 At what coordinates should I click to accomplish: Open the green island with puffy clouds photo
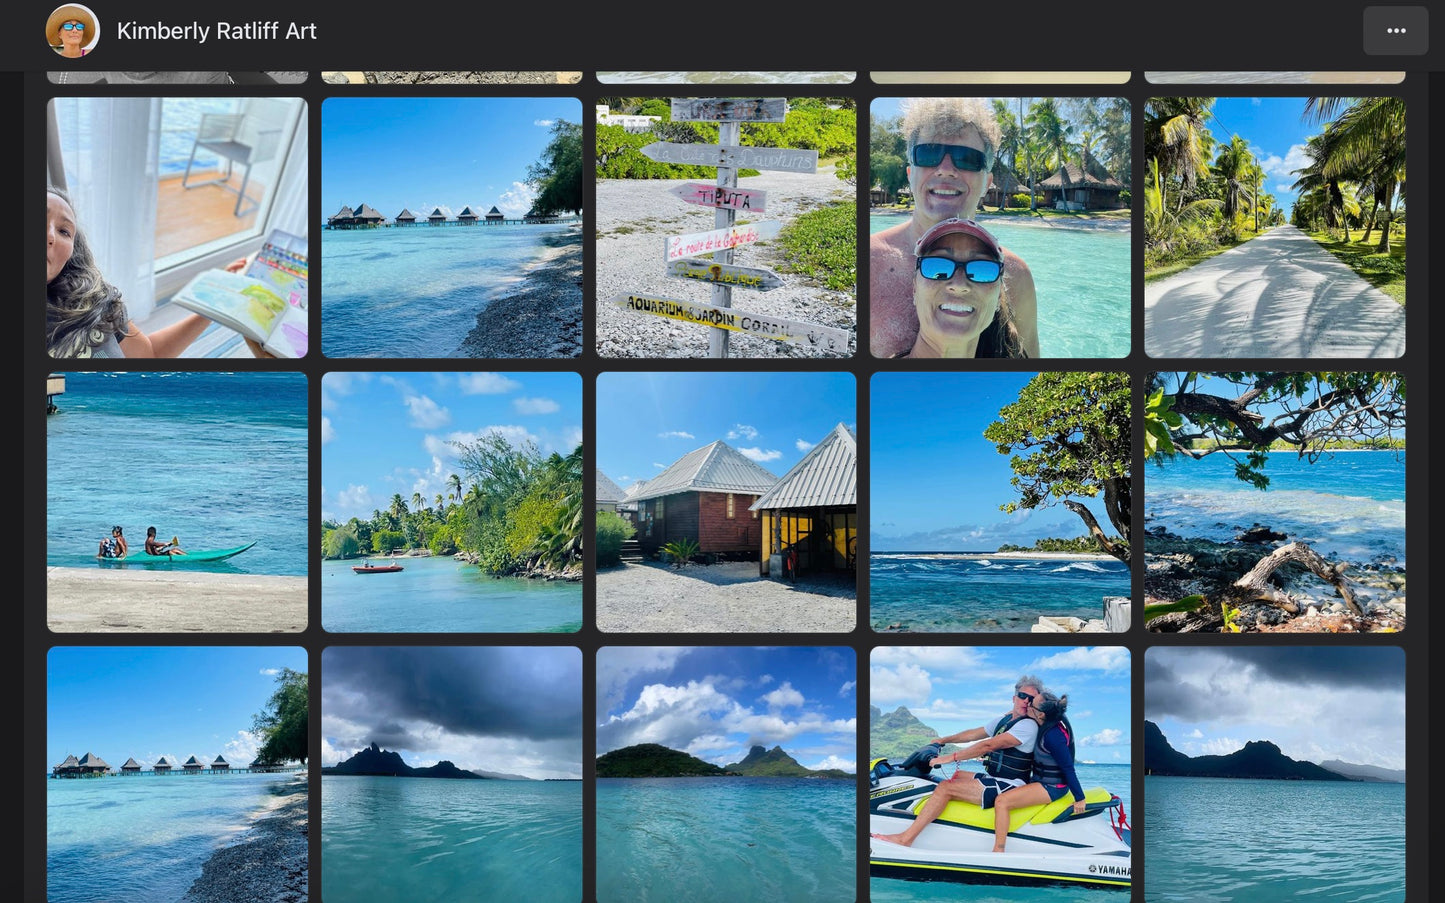pyautogui.click(x=726, y=774)
